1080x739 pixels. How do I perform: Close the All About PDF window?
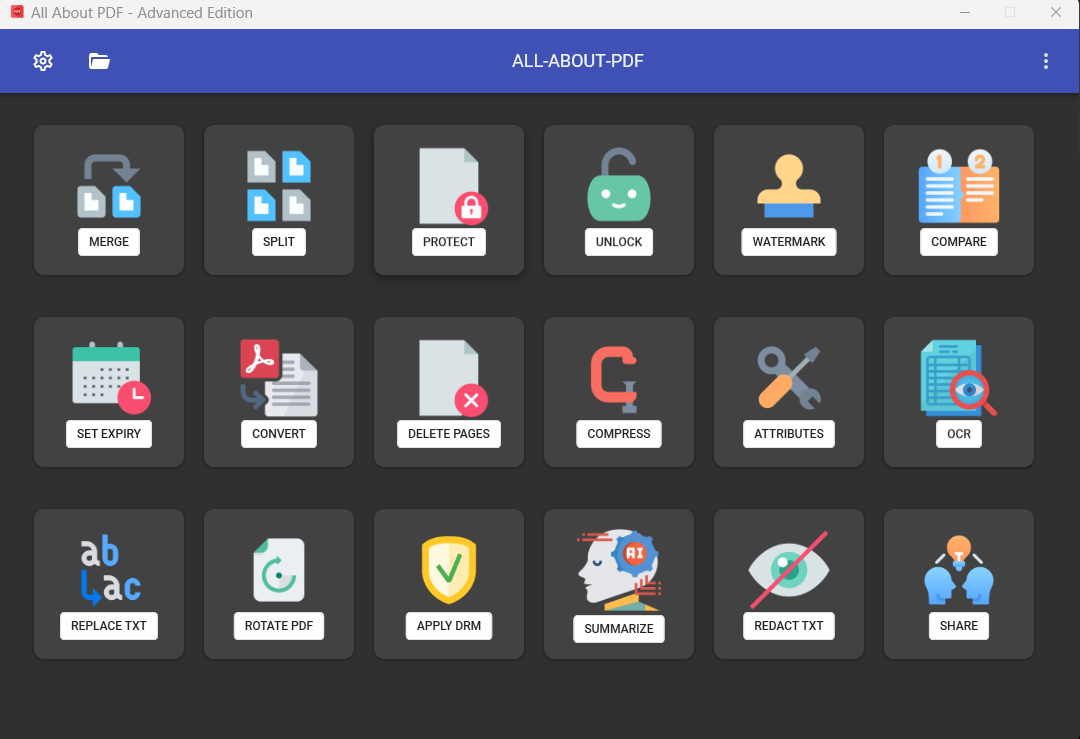point(1055,12)
